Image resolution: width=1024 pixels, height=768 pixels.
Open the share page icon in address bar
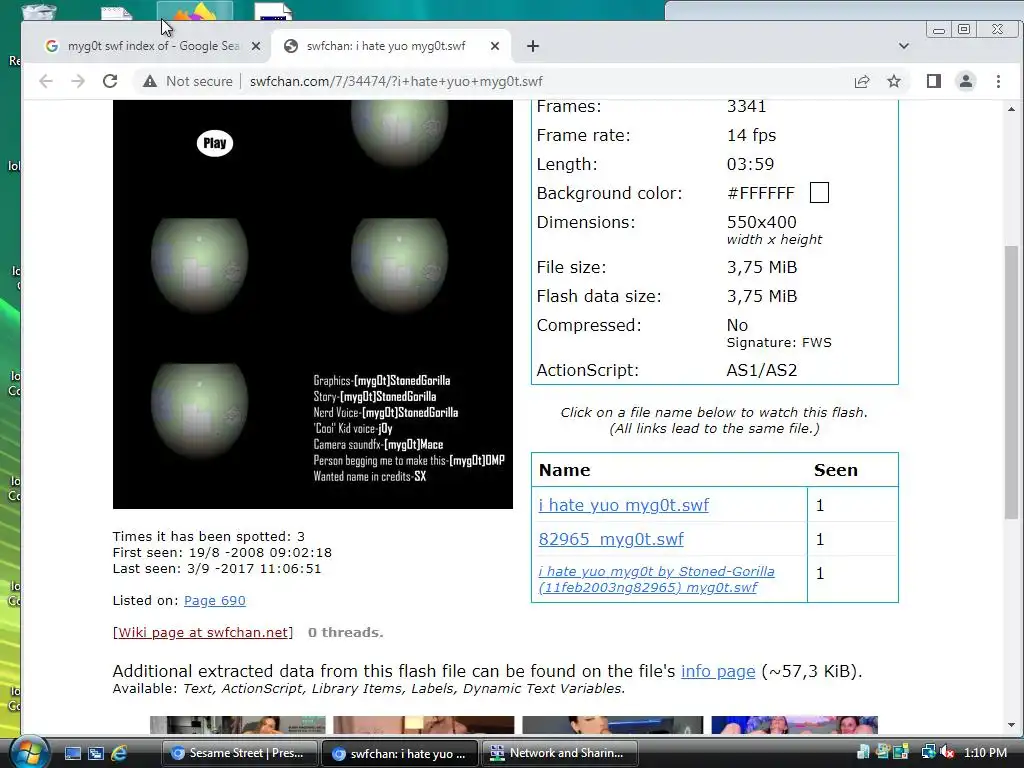(862, 81)
